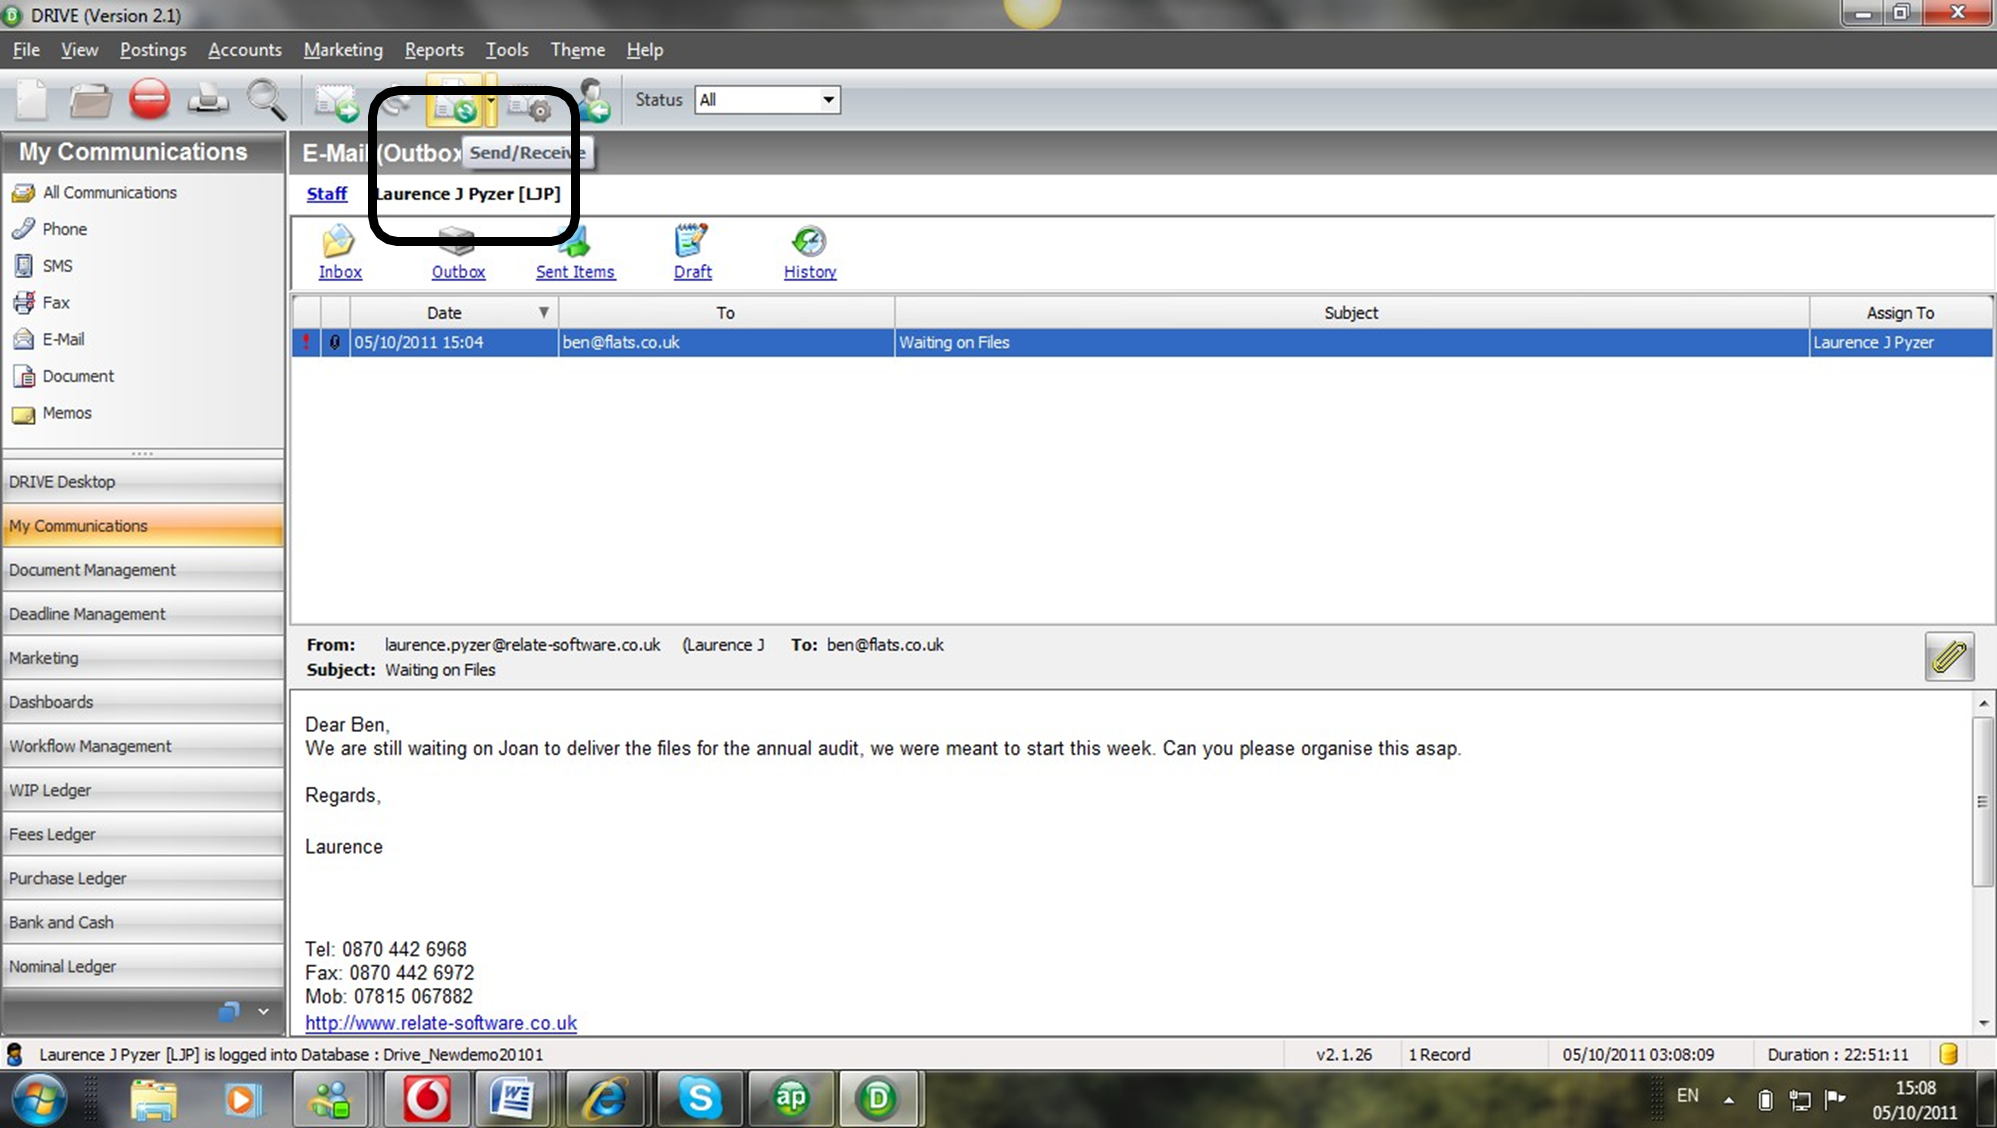
Task: Open the Sent Items link
Action: point(575,272)
